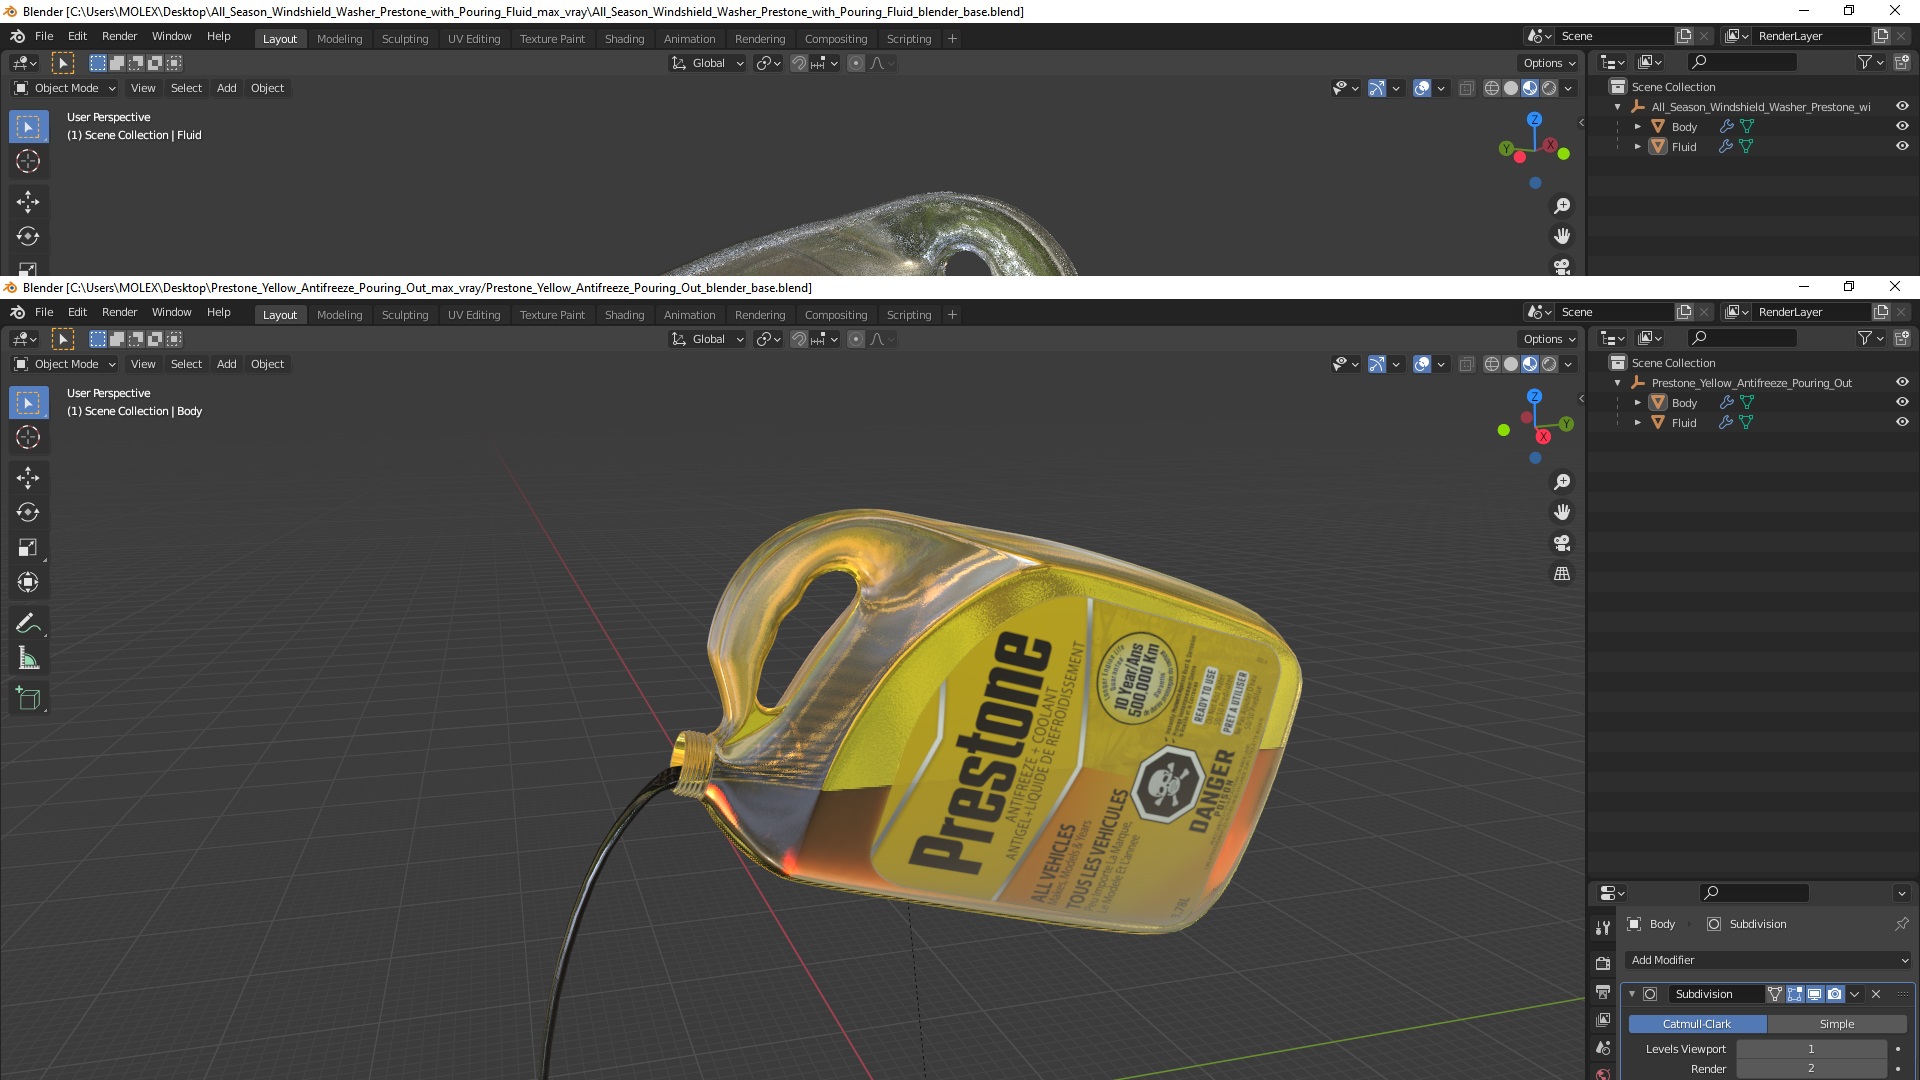Image resolution: width=1920 pixels, height=1080 pixels.
Task: Open View Layer properties tab
Action: click(1603, 1020)
